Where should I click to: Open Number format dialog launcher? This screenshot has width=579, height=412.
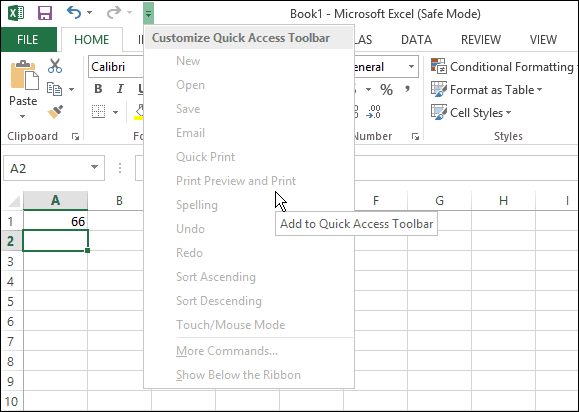pyautogui.click(x=416, y=137)
